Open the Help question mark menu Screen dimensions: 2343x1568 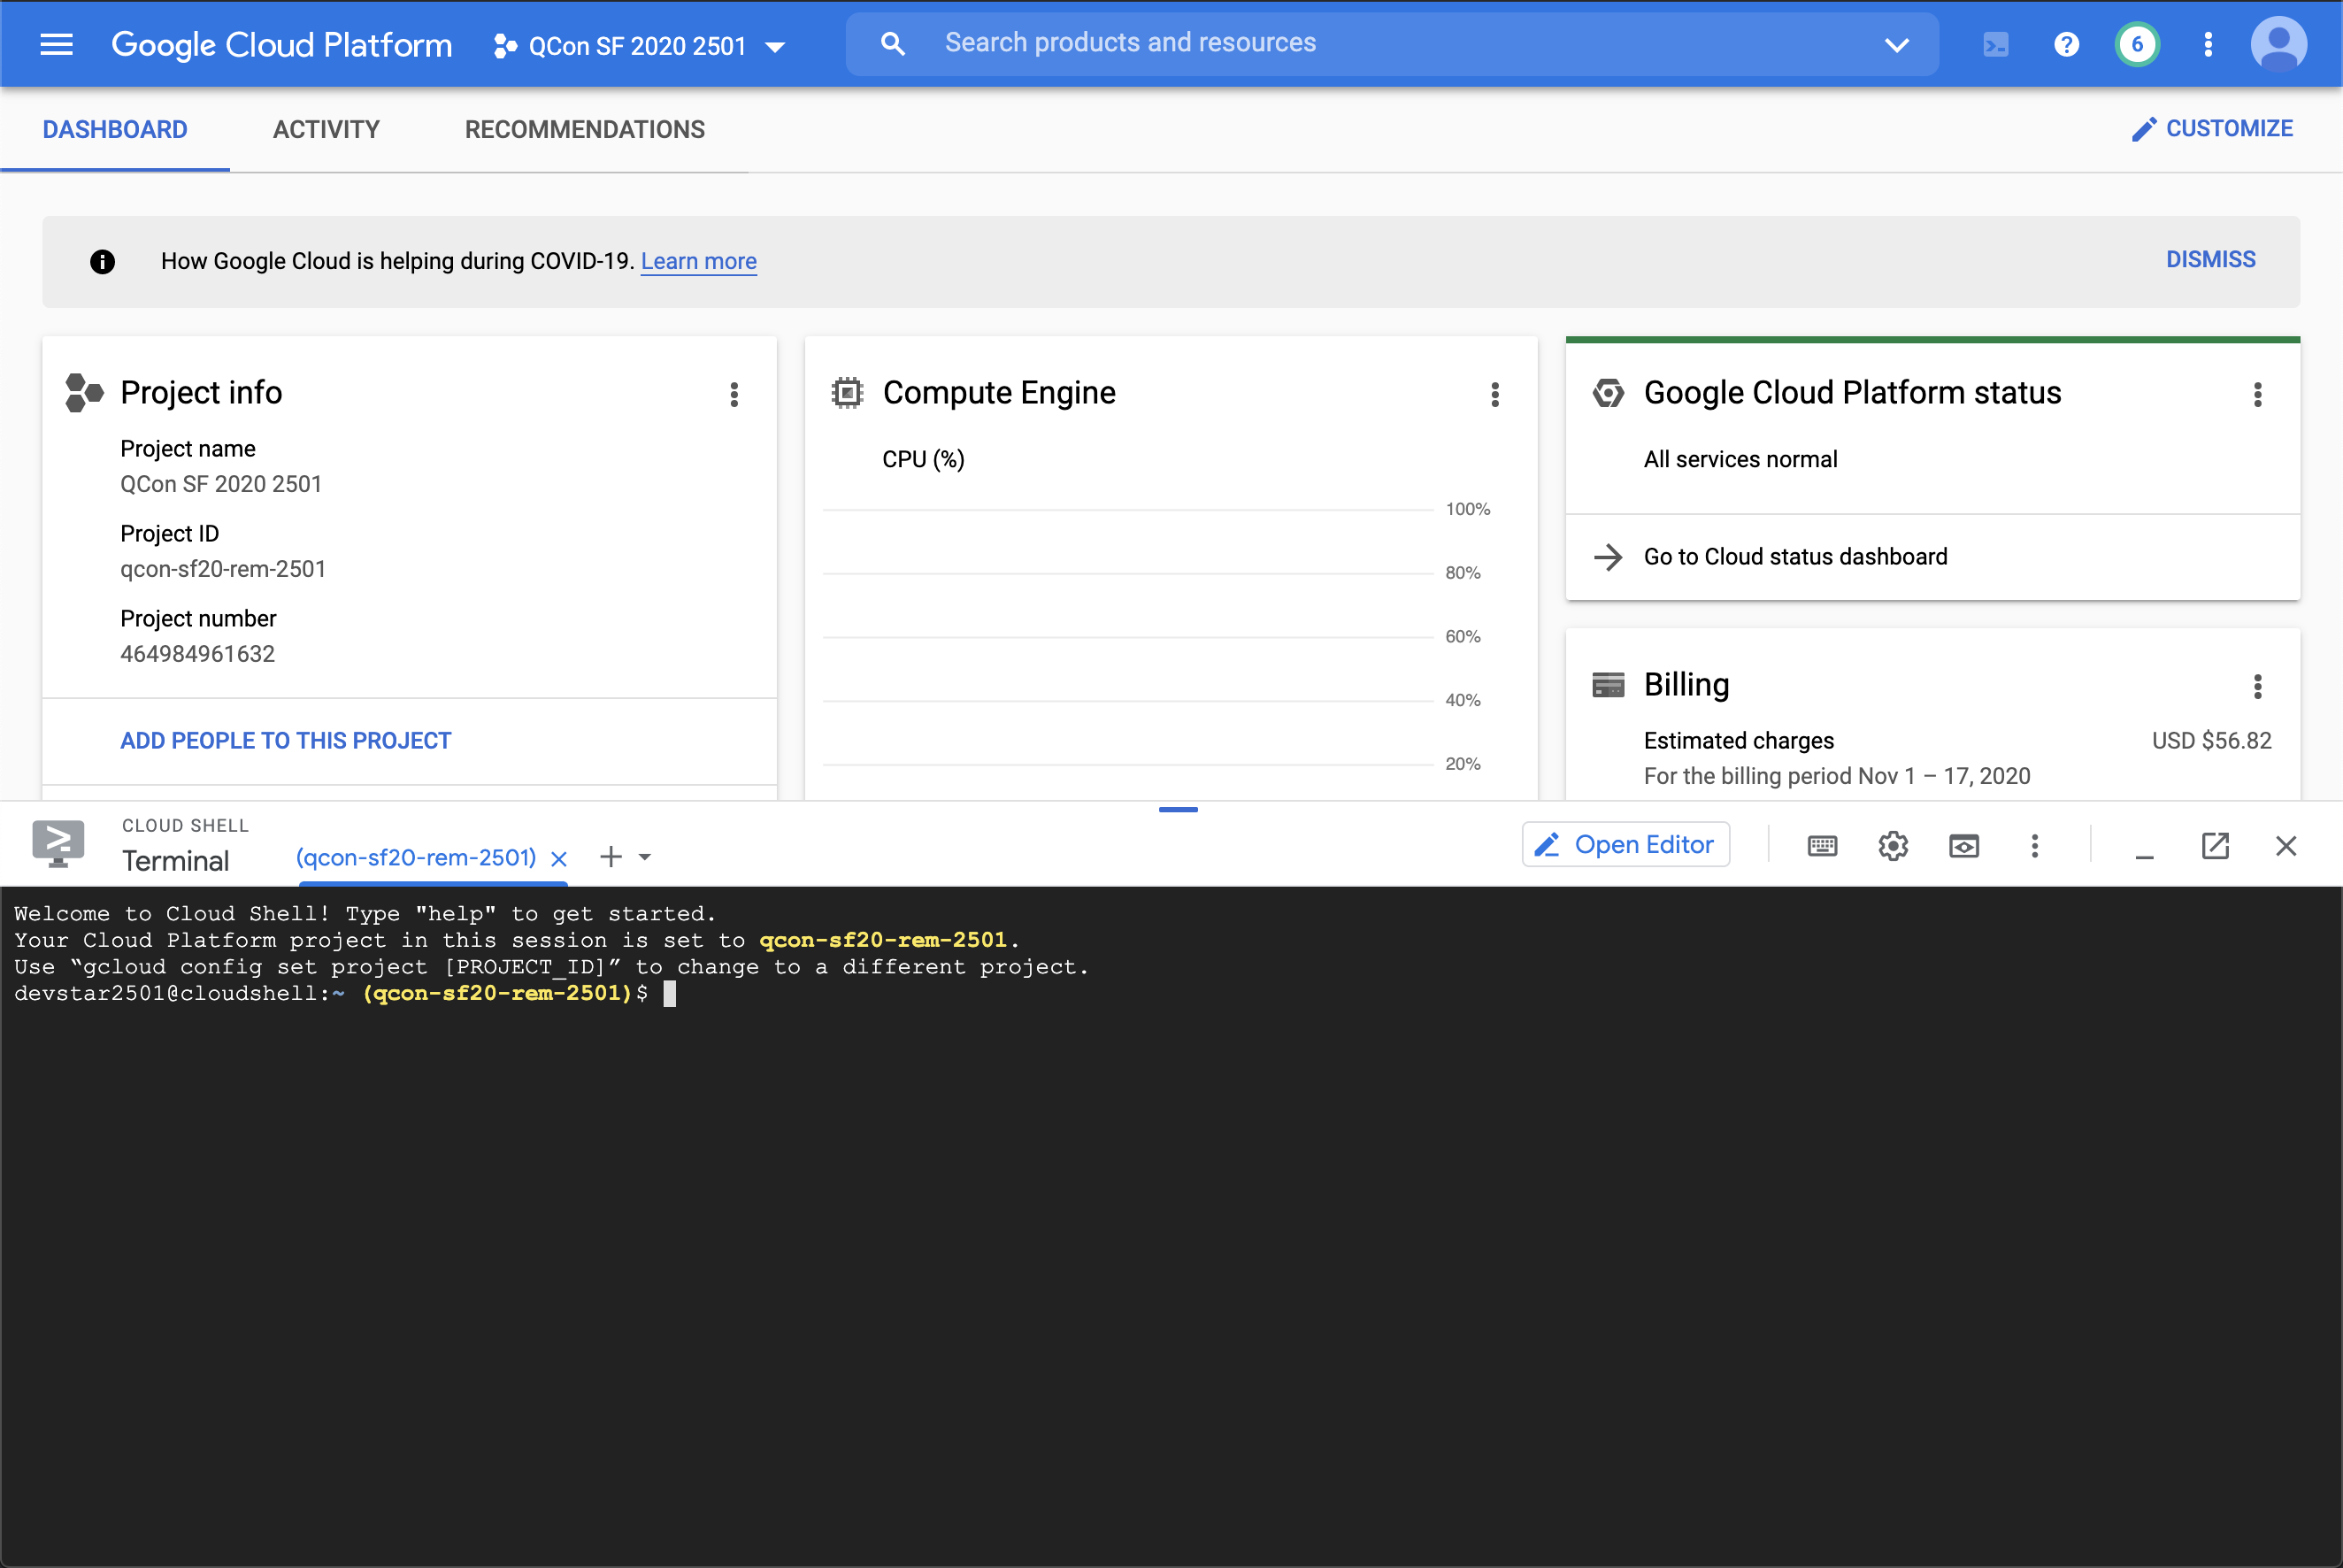pyautogui.click(x=2066, y=45)
